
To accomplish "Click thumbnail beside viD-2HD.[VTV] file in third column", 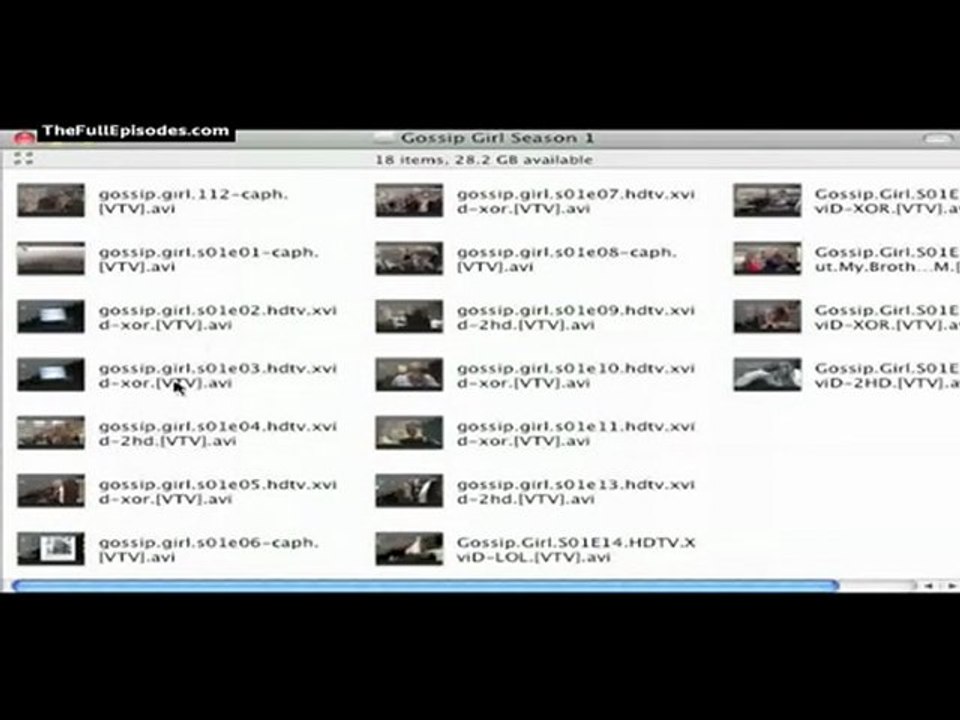I will [x=767, y=375].
